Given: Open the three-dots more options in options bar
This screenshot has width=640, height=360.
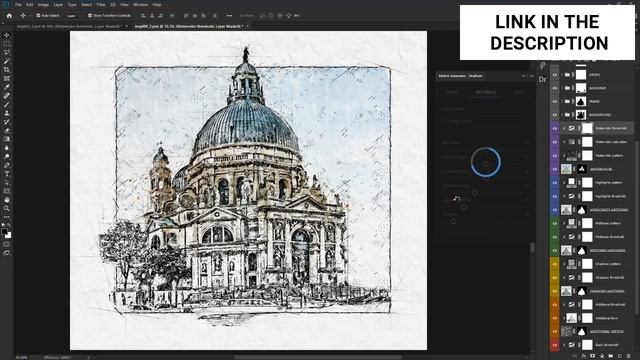Looking at the screenshot, I should click(229, 16).
